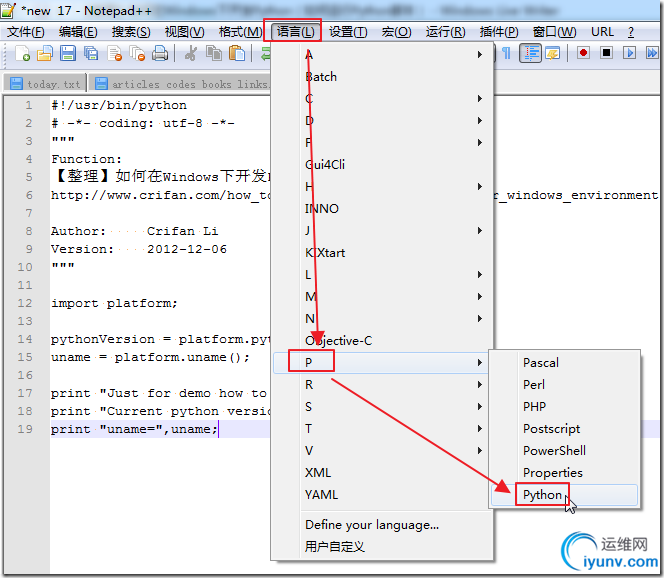This screenshot has height=578, width=664.
Task: Select XML language
Action: (x=382, y=473)
